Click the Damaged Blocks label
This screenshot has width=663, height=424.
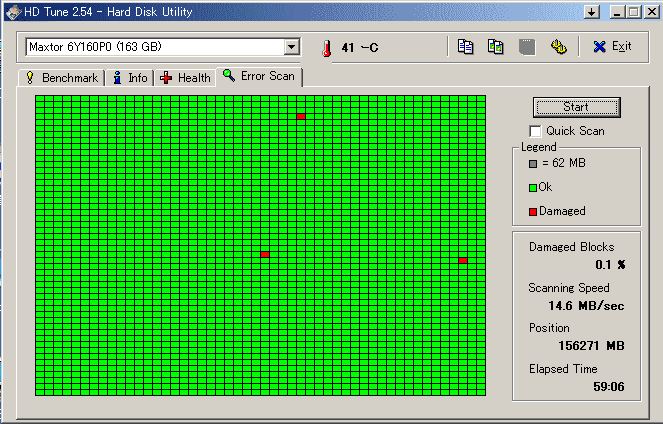point(571,247)
